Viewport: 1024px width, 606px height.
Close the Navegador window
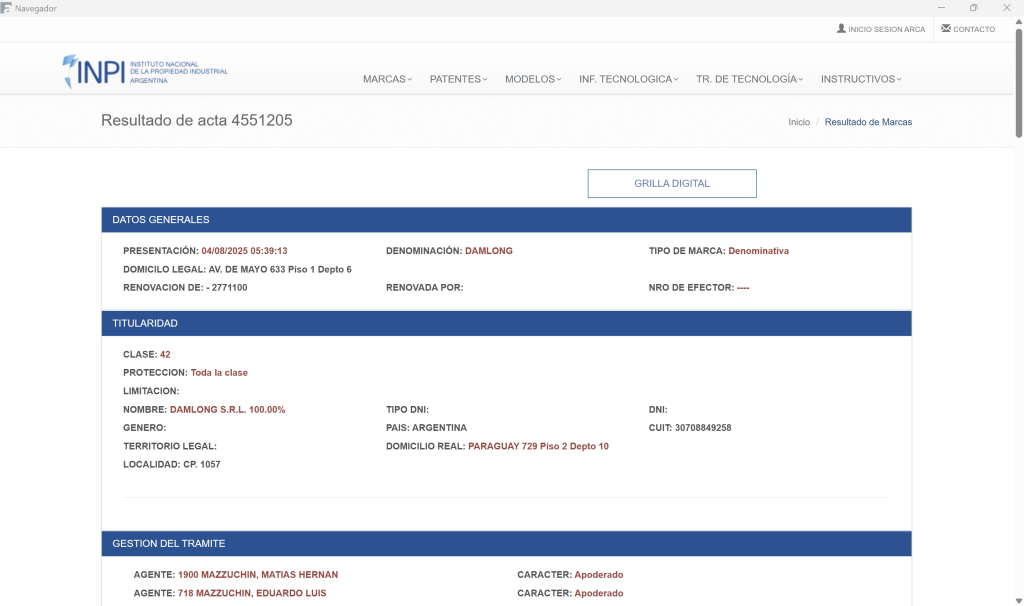[x=1006, y=8]
